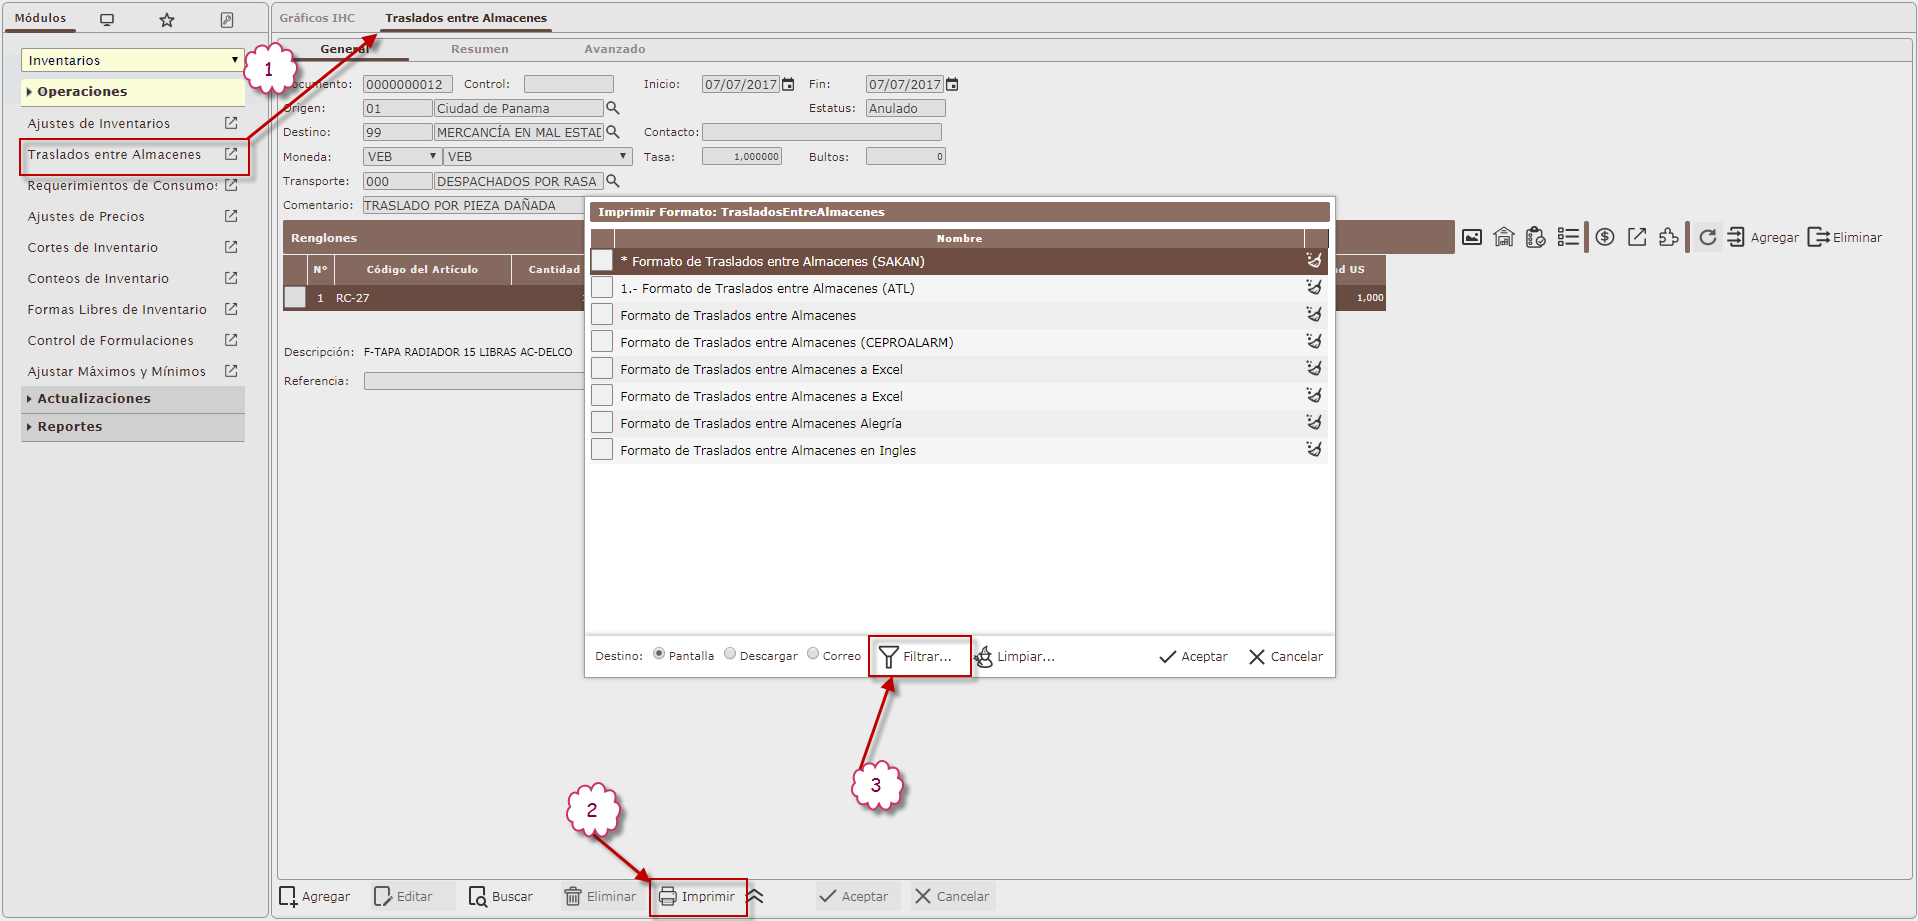Click the refresh icon in Renglones toolbar
The height and width of the screenshot is (921, 1918).
pyautogui.click(x=1708, y=237)
